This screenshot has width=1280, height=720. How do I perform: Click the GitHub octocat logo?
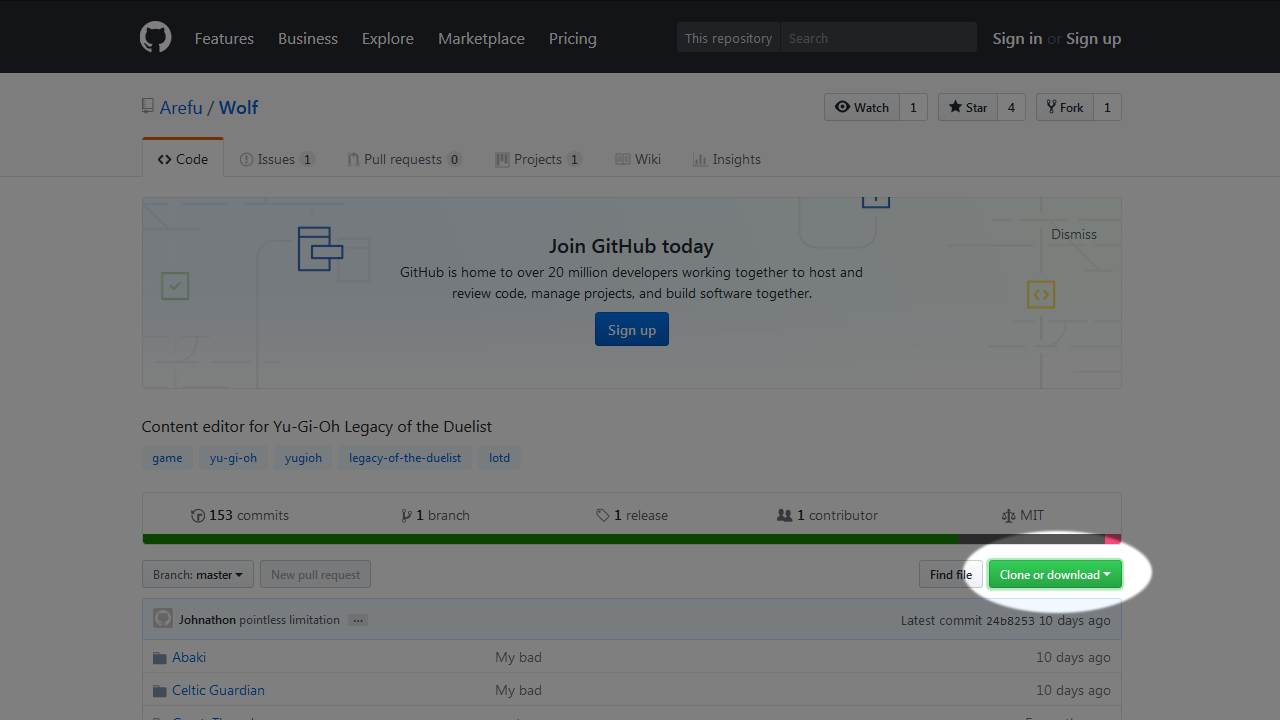click(x=155, y=38)
